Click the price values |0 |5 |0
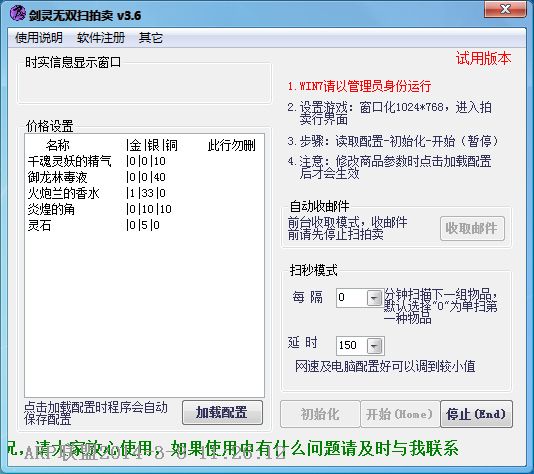This screenshot has height=474, width=534. tap(143, 225)
